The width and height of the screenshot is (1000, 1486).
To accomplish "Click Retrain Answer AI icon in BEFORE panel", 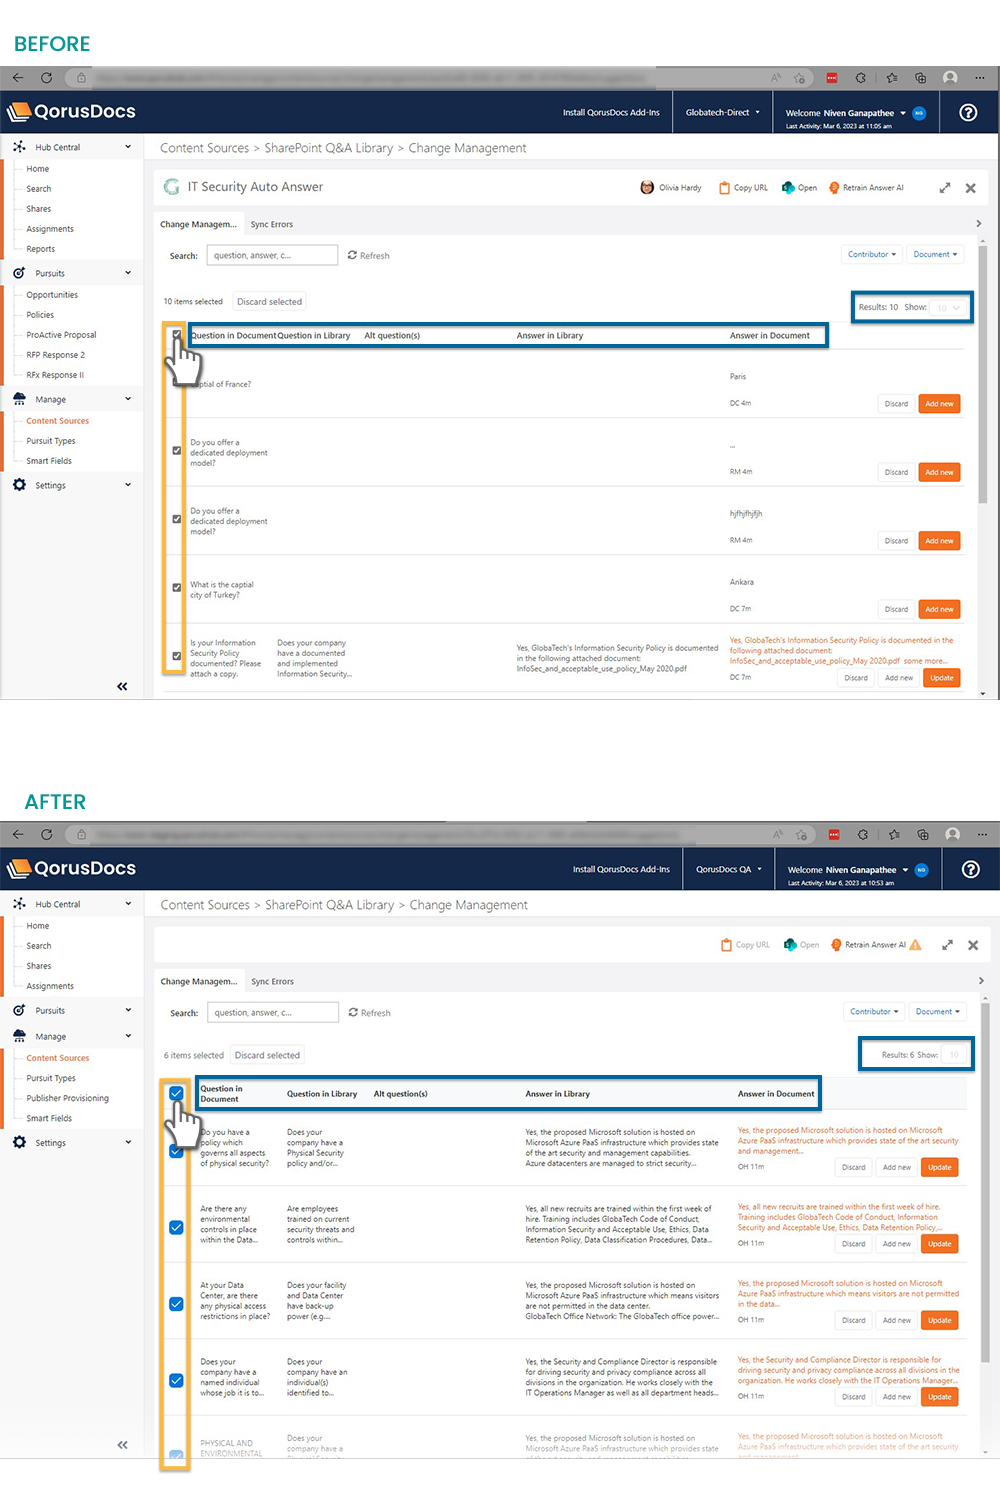I will click(834, 187).
